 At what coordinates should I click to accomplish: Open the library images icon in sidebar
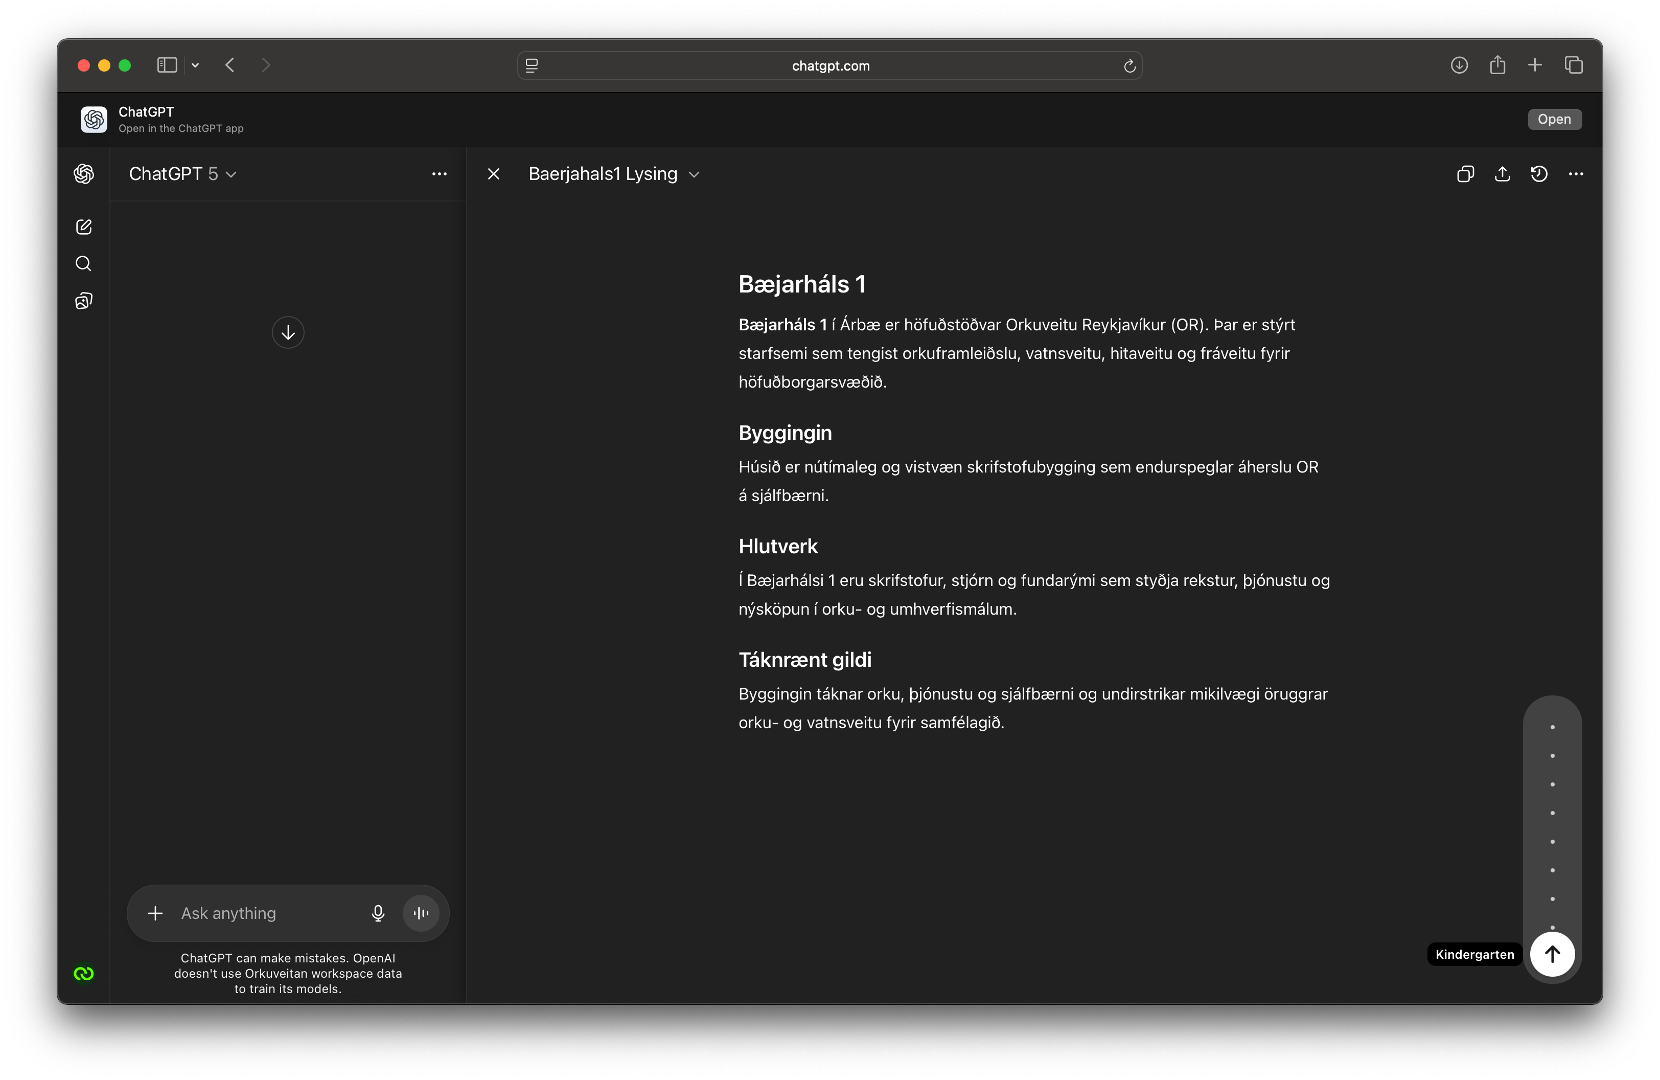[84, 301]
